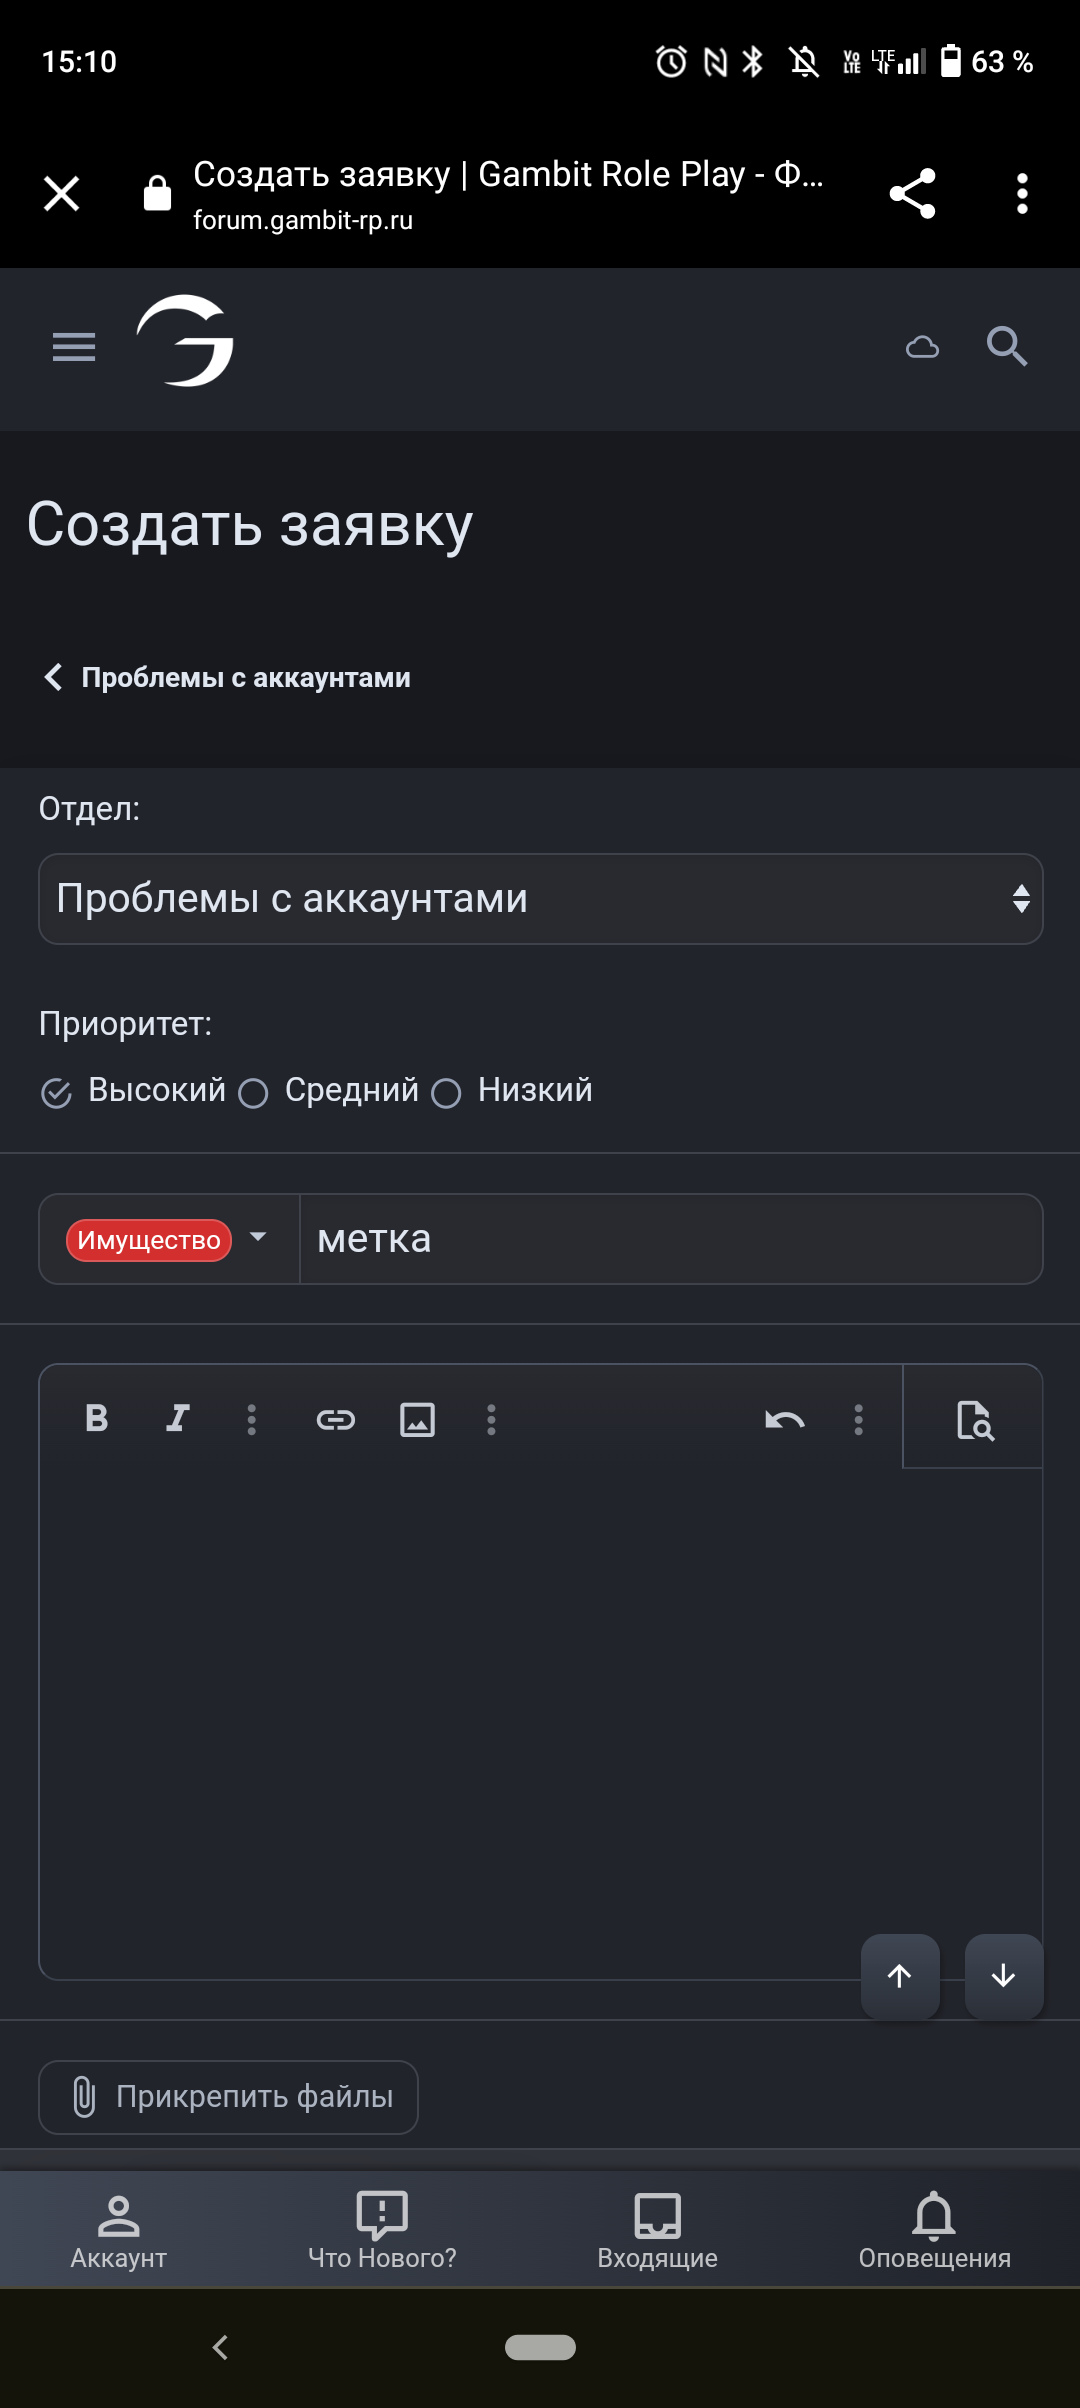Select the Средний priority radio button
The height and width of the screenshot is (2408, 1080).
tap(254, 1092)
